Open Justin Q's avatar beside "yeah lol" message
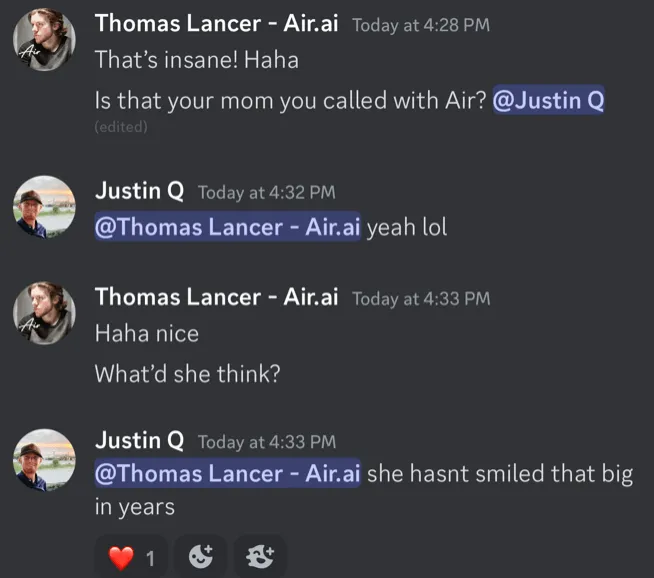Image resolution: width=654 pixels, height=578 pixels. (44, 206)
